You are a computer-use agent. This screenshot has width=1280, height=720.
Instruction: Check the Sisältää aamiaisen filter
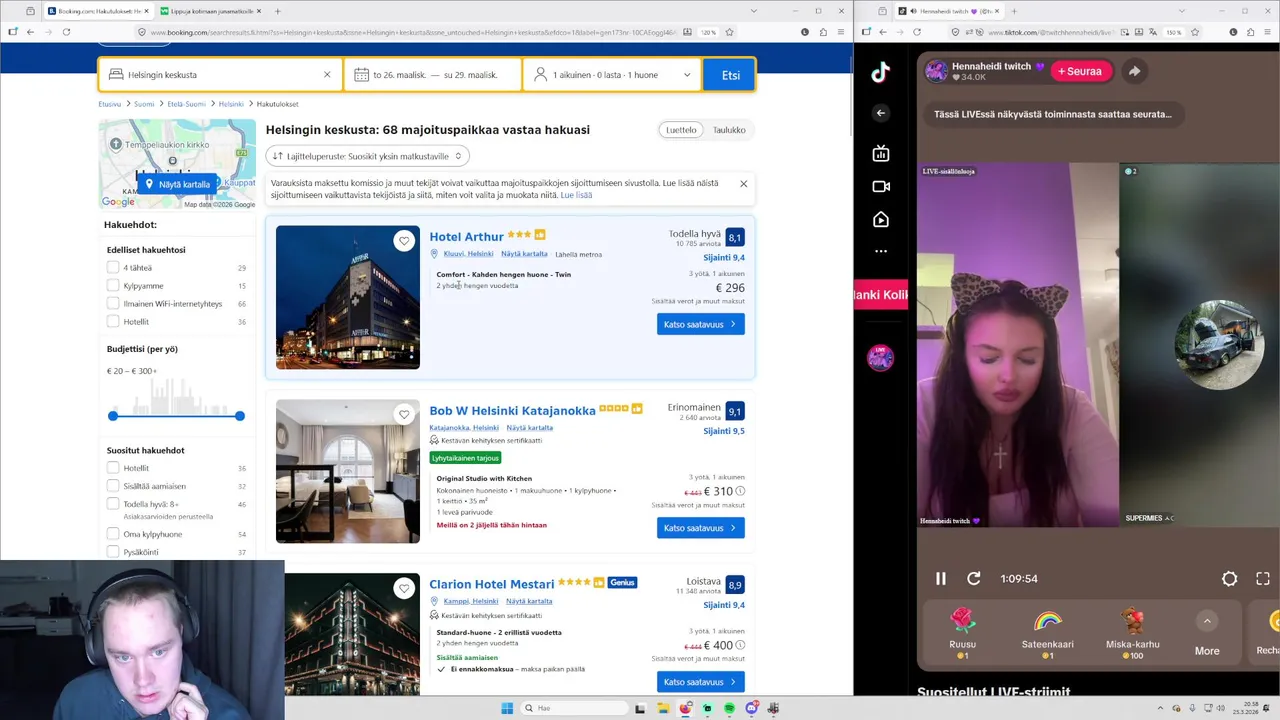coord(113,486)
